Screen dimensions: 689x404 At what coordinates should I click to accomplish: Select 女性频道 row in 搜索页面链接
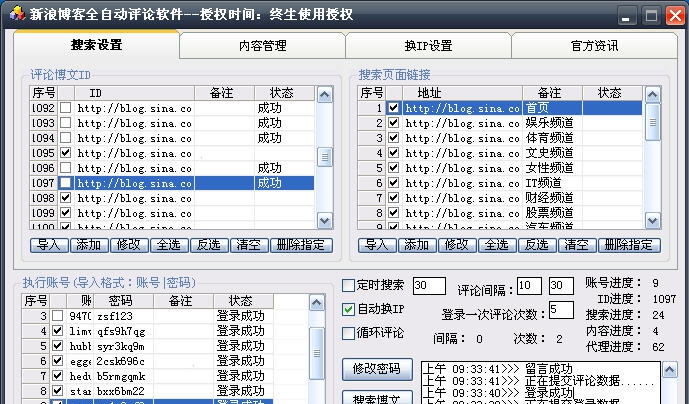500,167
